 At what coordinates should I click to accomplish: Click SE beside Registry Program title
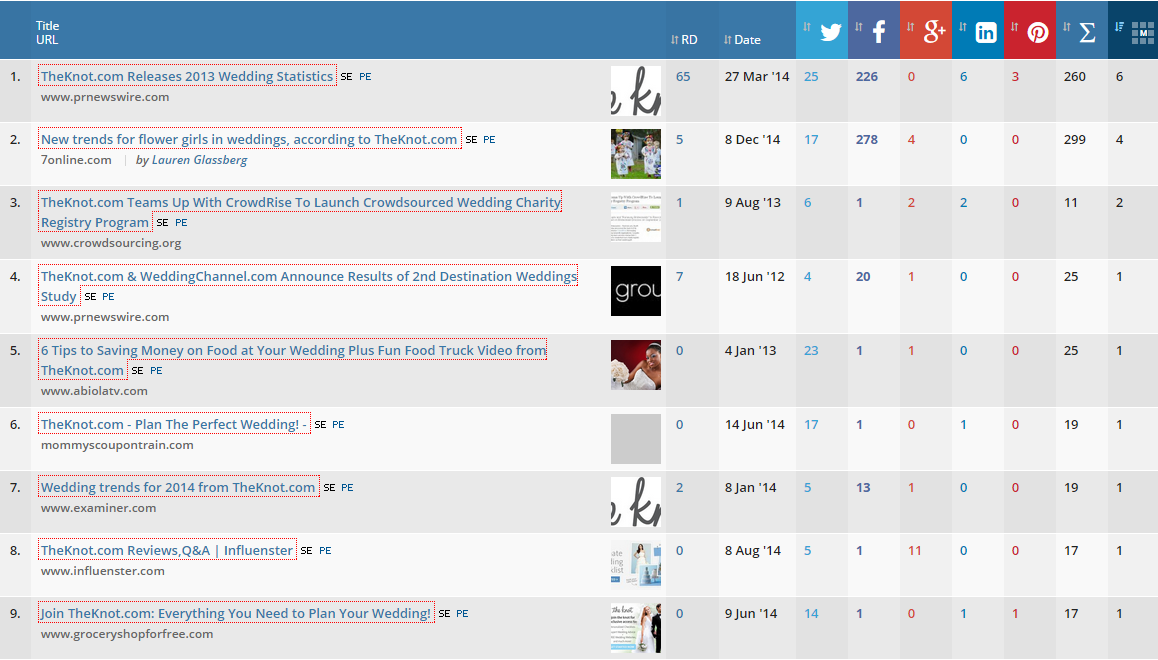162,223
